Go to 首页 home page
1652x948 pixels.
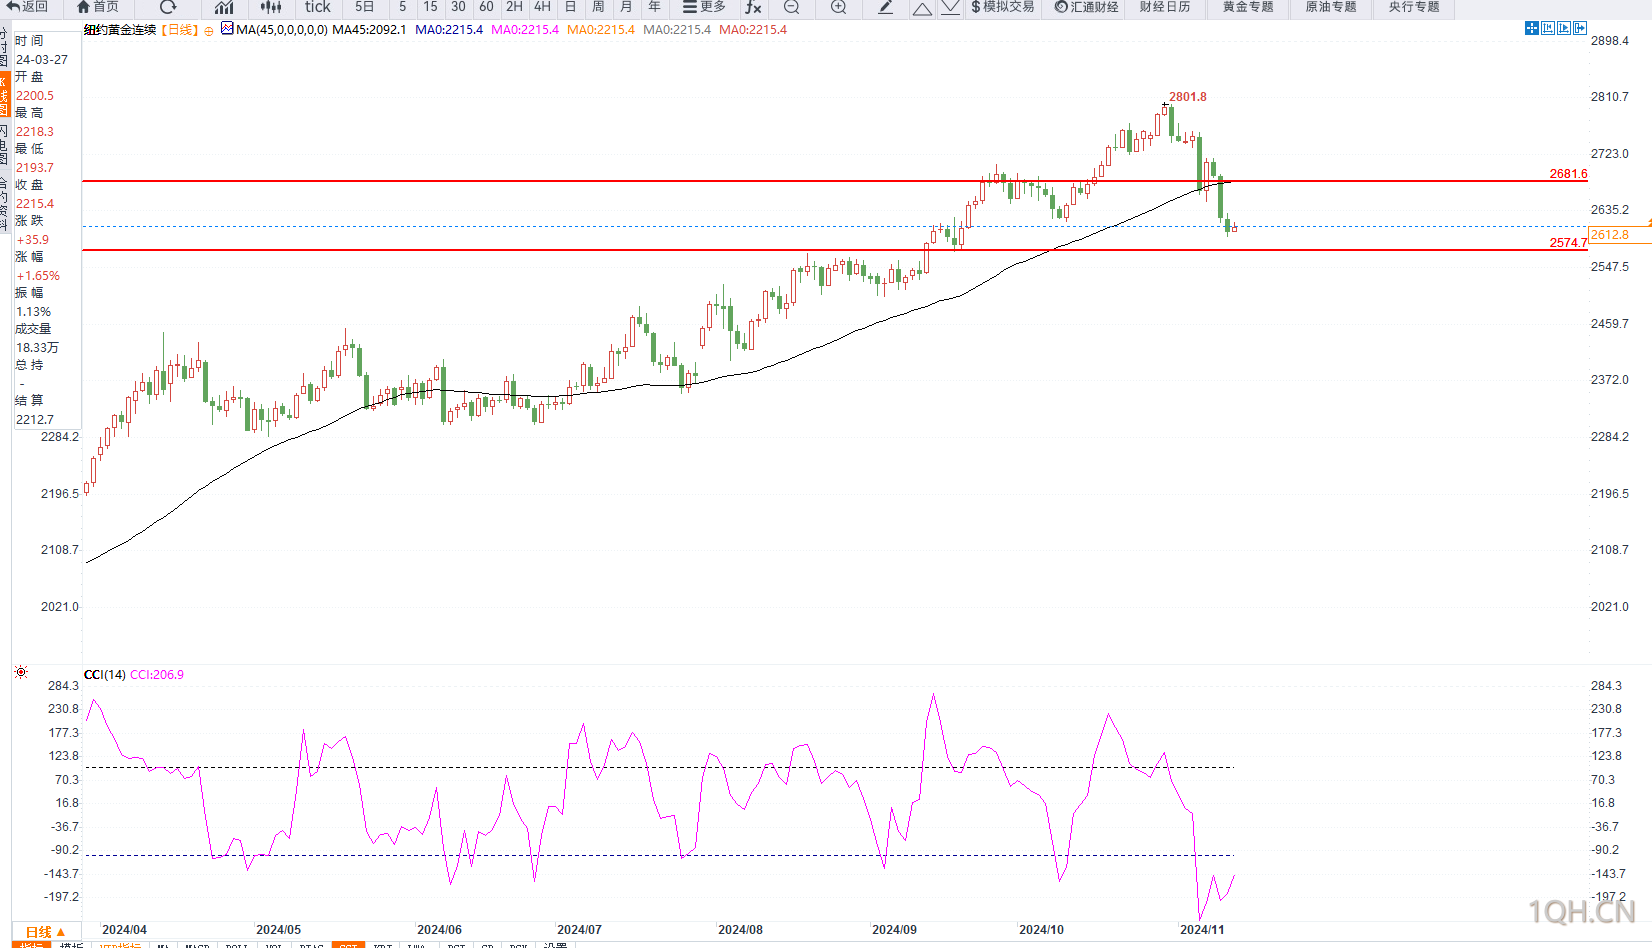98,7
